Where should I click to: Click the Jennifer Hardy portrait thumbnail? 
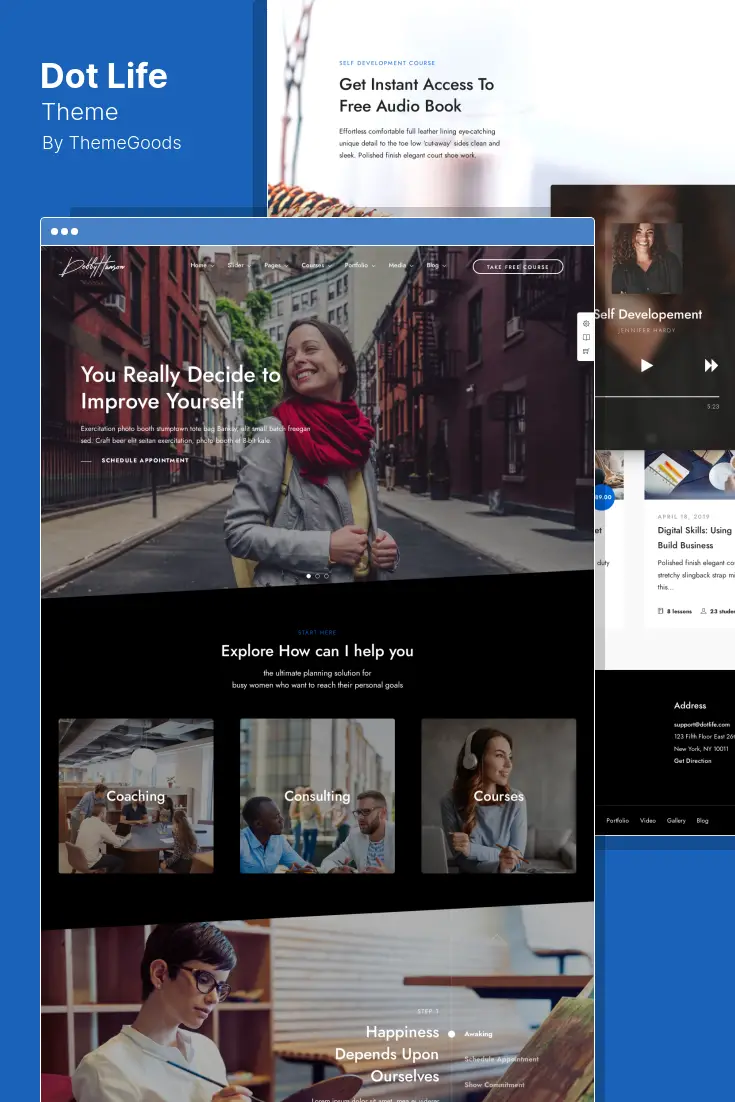pos(646,258)
